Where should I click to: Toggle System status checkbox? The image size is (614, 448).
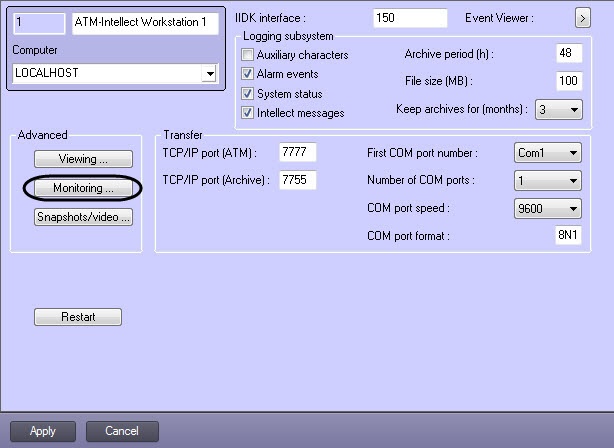tap(247, 94)
